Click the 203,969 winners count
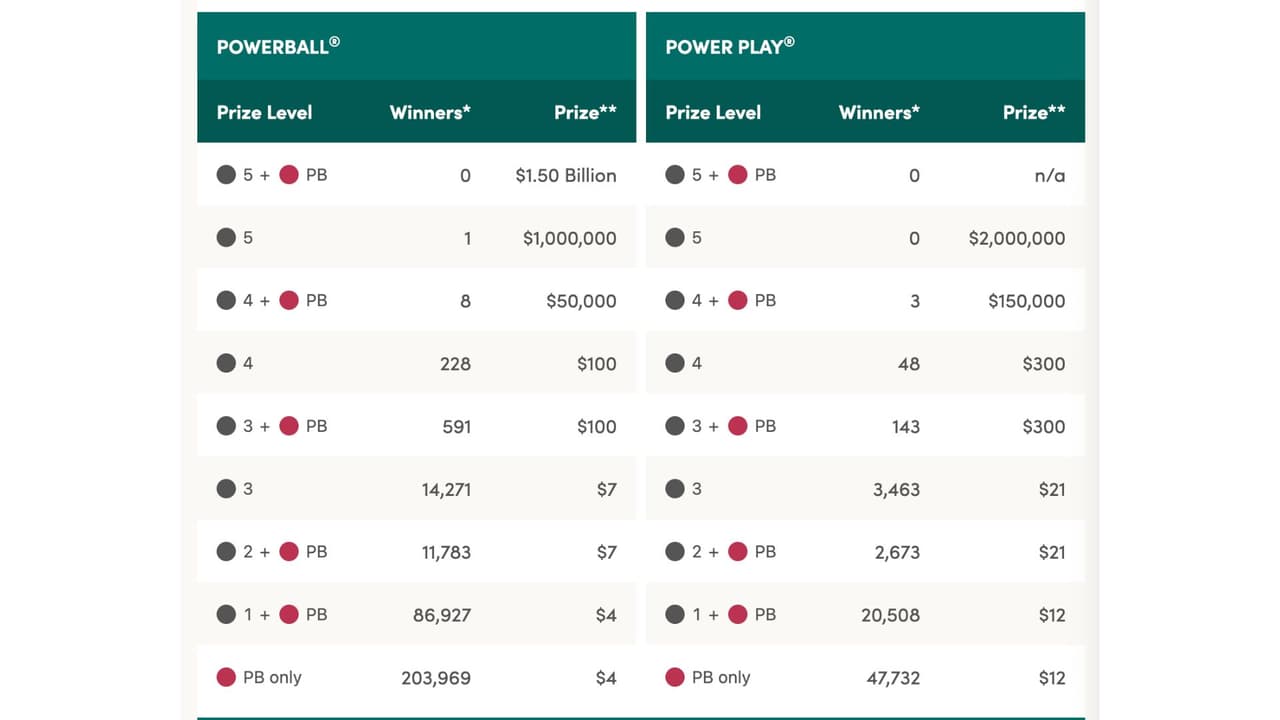This screenshot has height=720, width=1280. coord(436,678)
